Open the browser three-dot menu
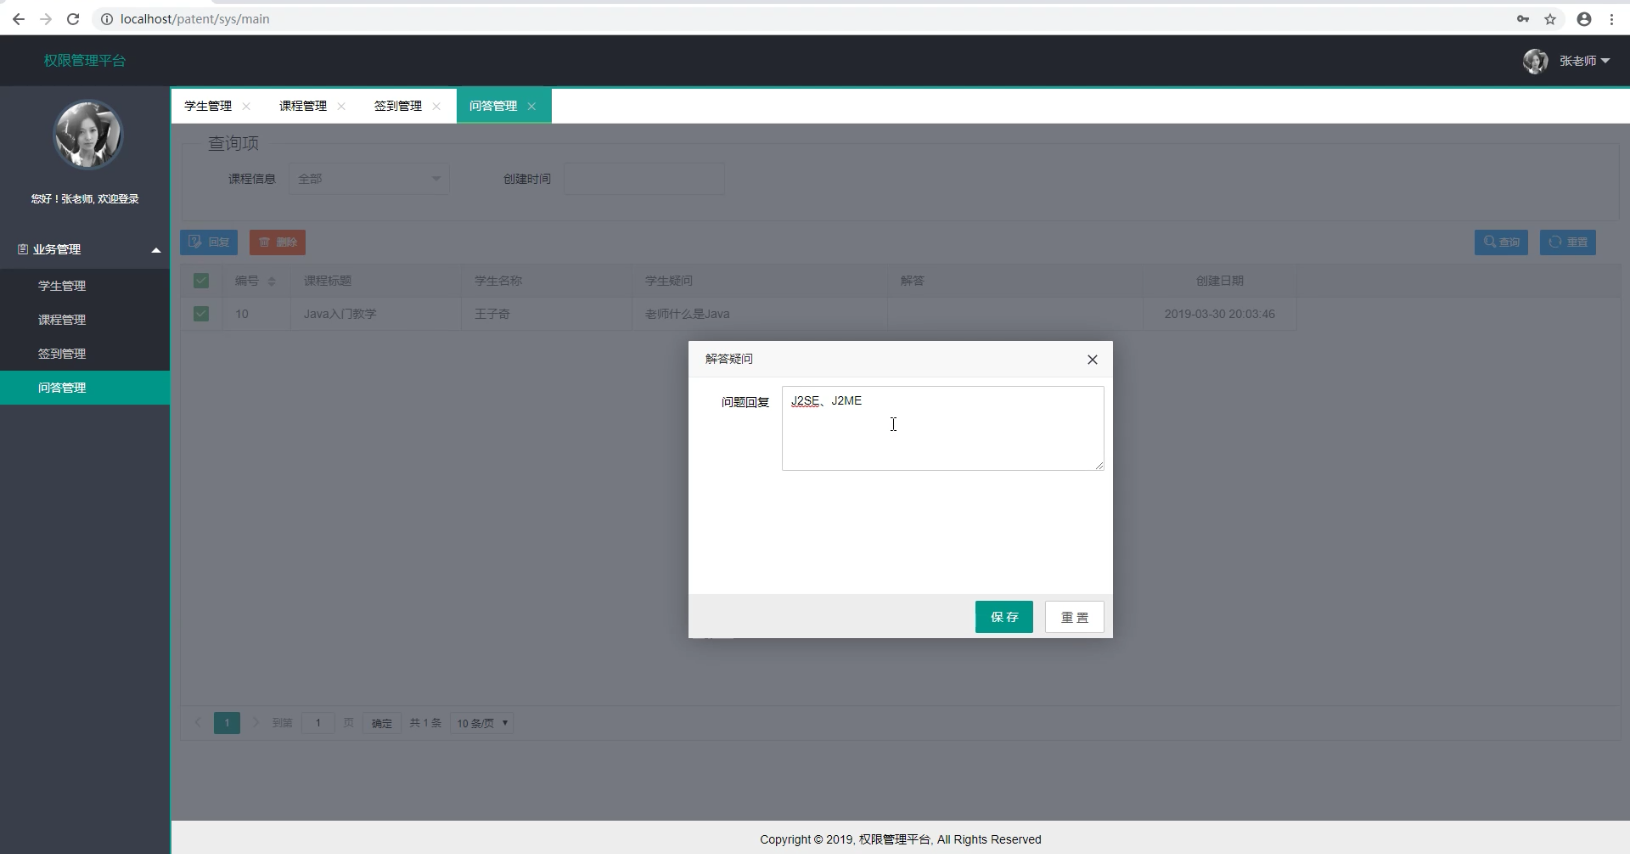The height and width of the screenshot is (854, 1630). click(x=1612, y=19)
